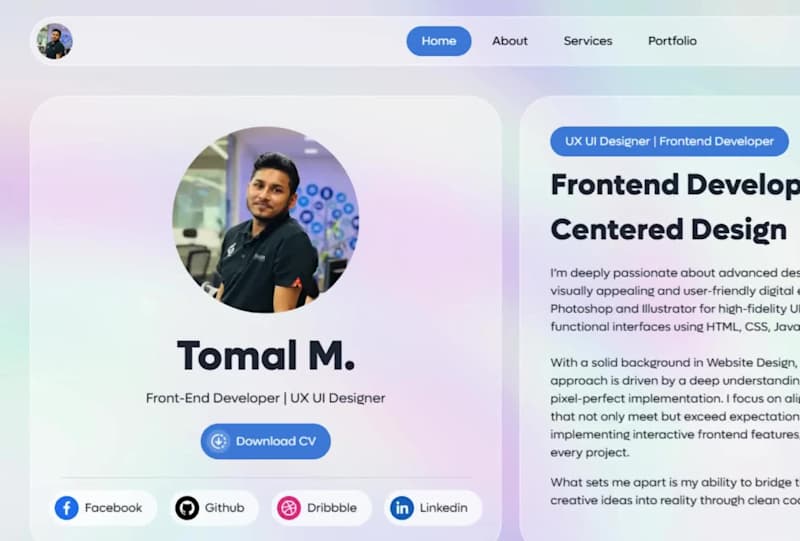The width and height of the screenshot is (800, 541).
Task: Visit the Dribbble link text
Action: point(332,508)
